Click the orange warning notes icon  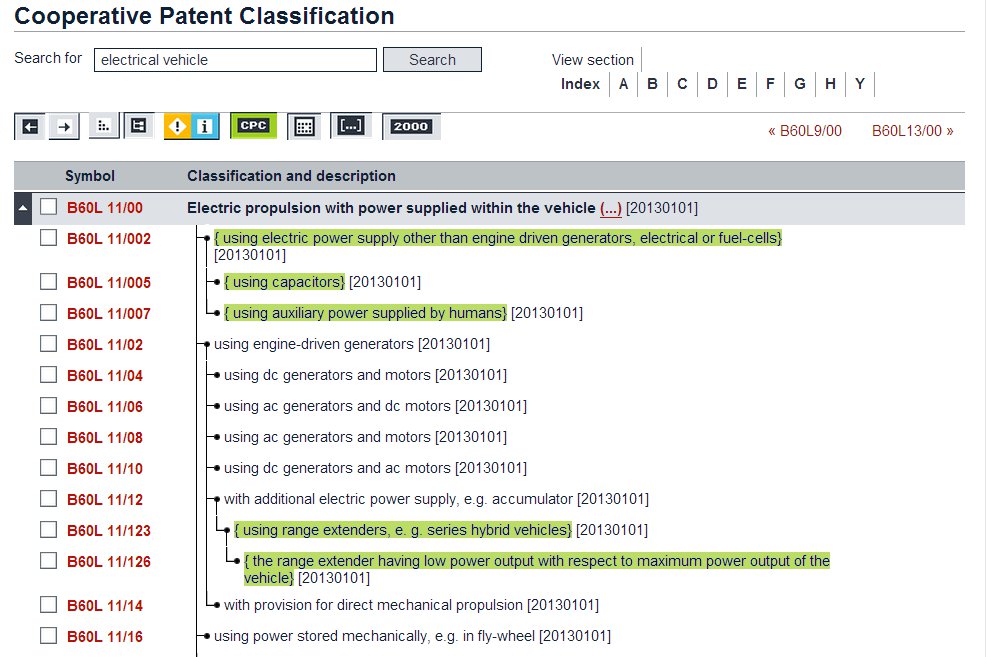[x=178, y=126]
